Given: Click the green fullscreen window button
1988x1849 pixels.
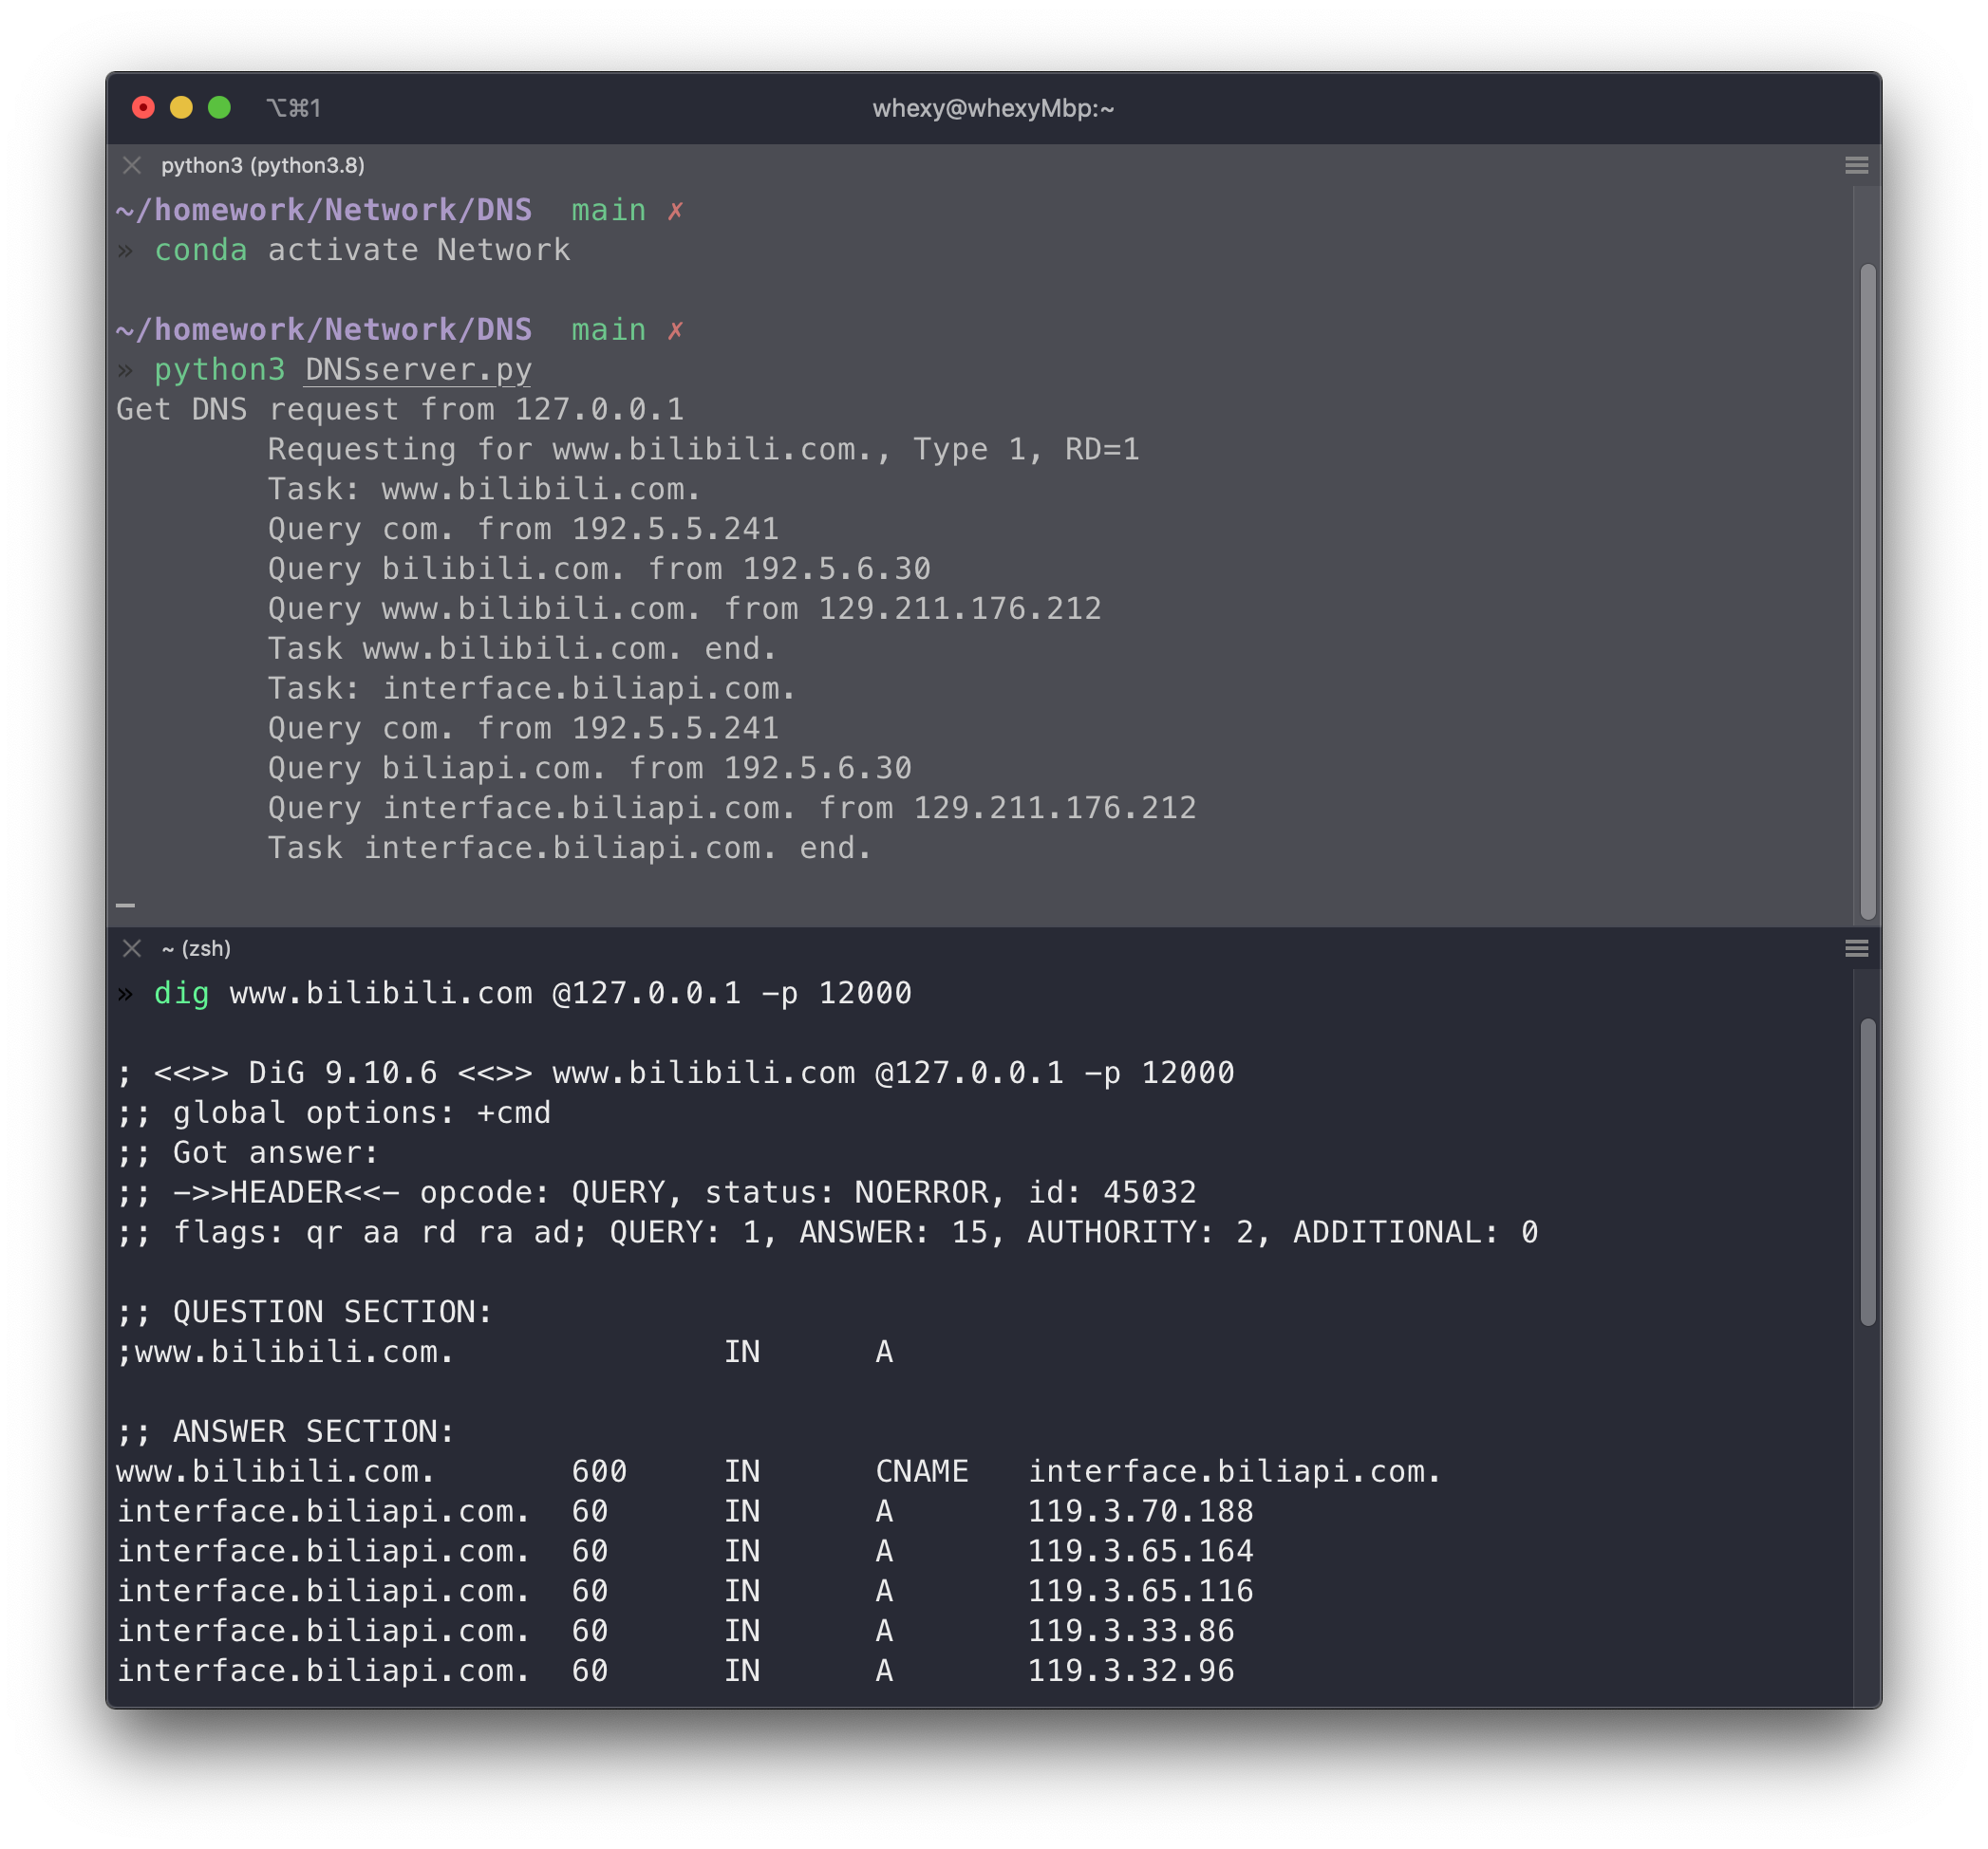Looking at the screenshot, I should tap(219, 108).
